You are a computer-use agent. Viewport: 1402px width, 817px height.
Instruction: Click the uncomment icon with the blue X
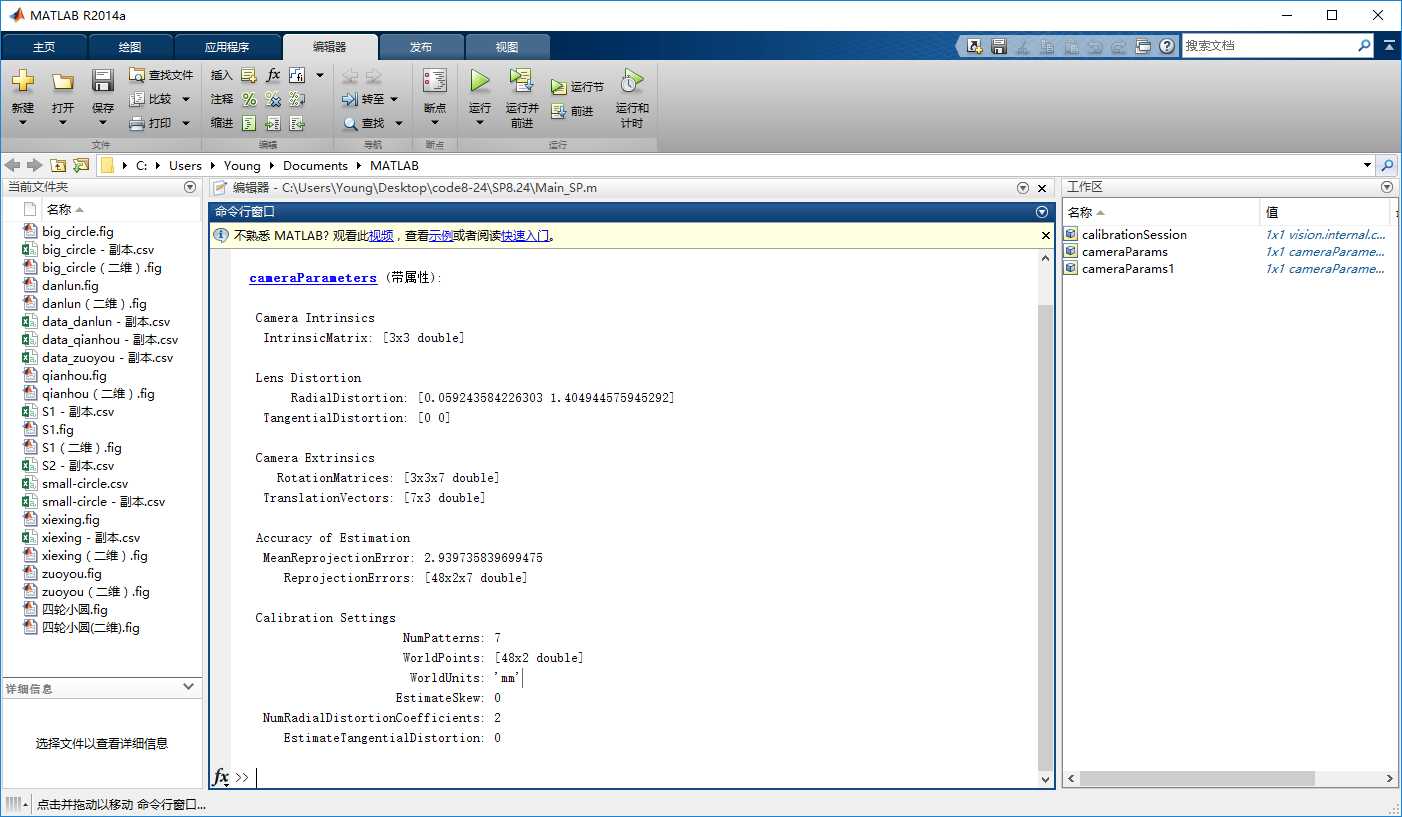273,99
